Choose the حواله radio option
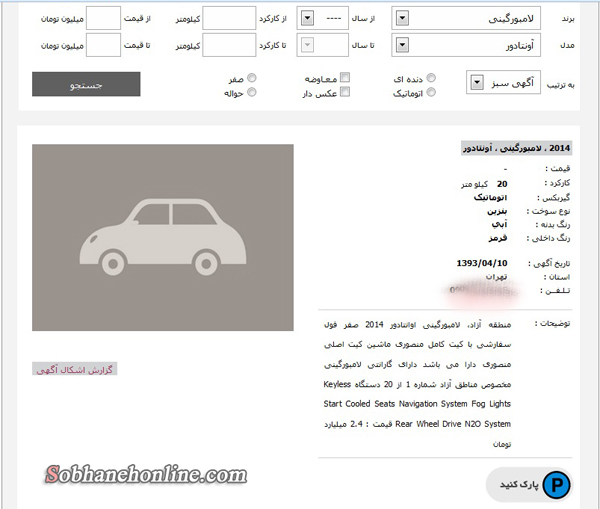This screenshot has width=600, height=509. (x=251, y=92)
